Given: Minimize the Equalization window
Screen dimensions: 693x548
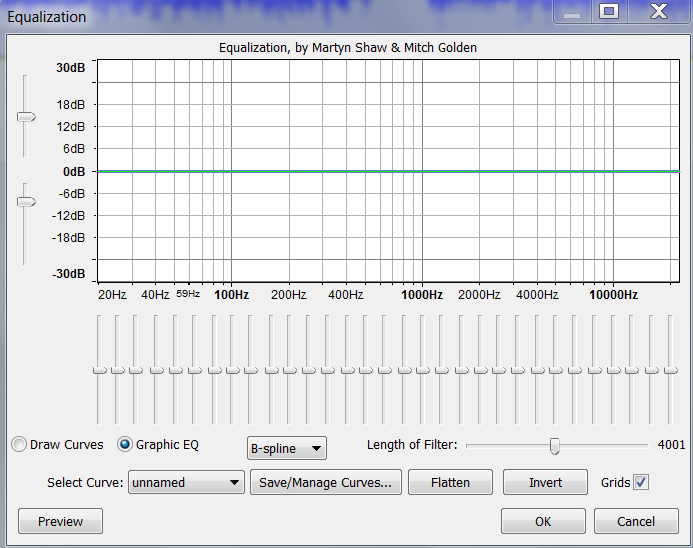Looking at the screenshot, I should (572, 11).
